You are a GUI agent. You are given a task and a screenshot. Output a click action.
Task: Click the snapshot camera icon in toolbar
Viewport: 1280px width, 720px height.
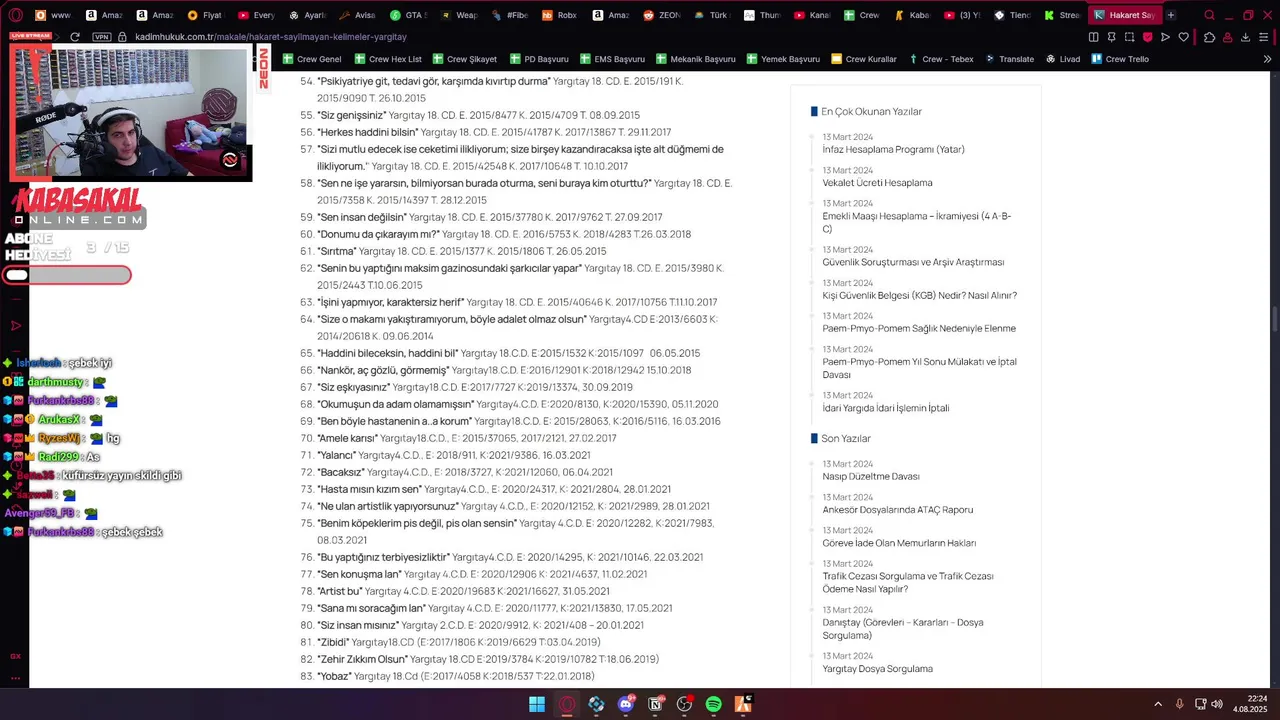point(1129,37)
